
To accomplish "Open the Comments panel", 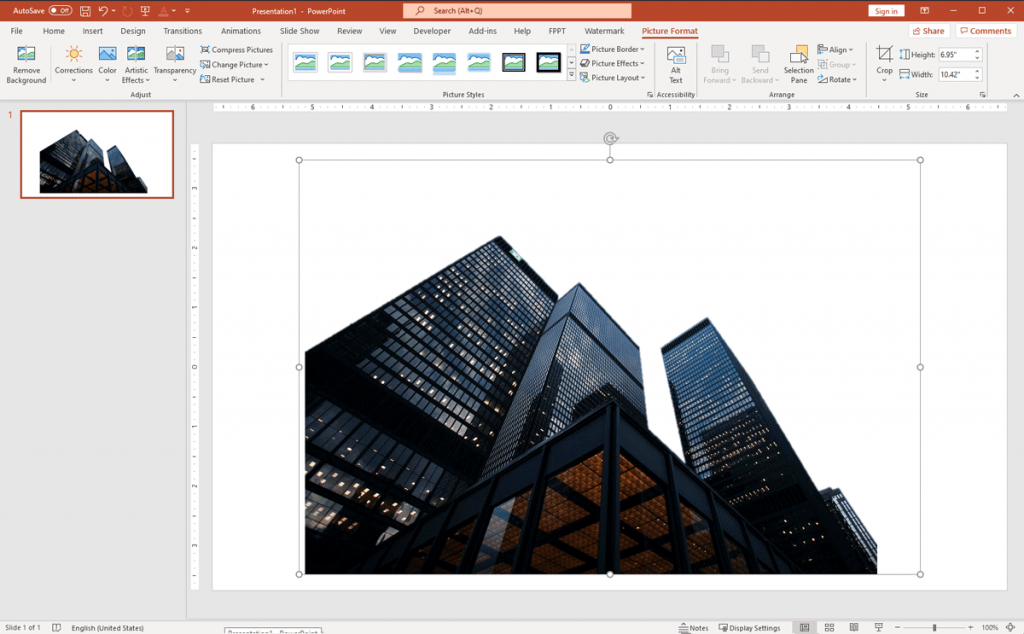I will tap(985, 30).
